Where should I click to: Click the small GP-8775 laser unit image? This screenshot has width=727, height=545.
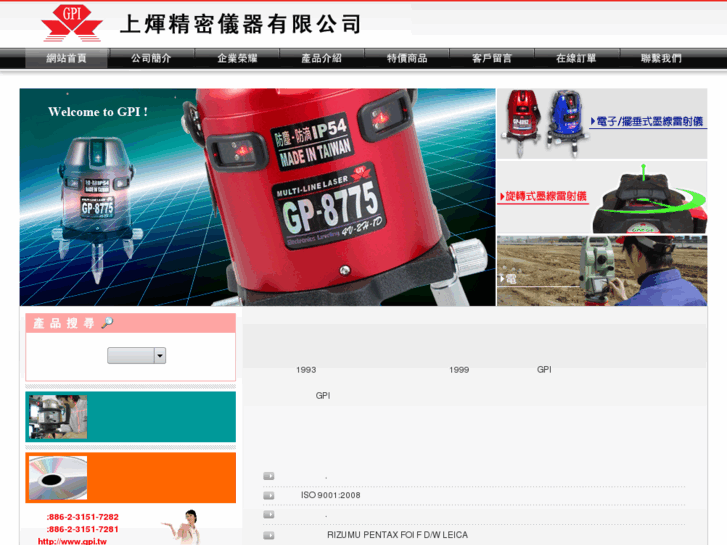point(97,210)
